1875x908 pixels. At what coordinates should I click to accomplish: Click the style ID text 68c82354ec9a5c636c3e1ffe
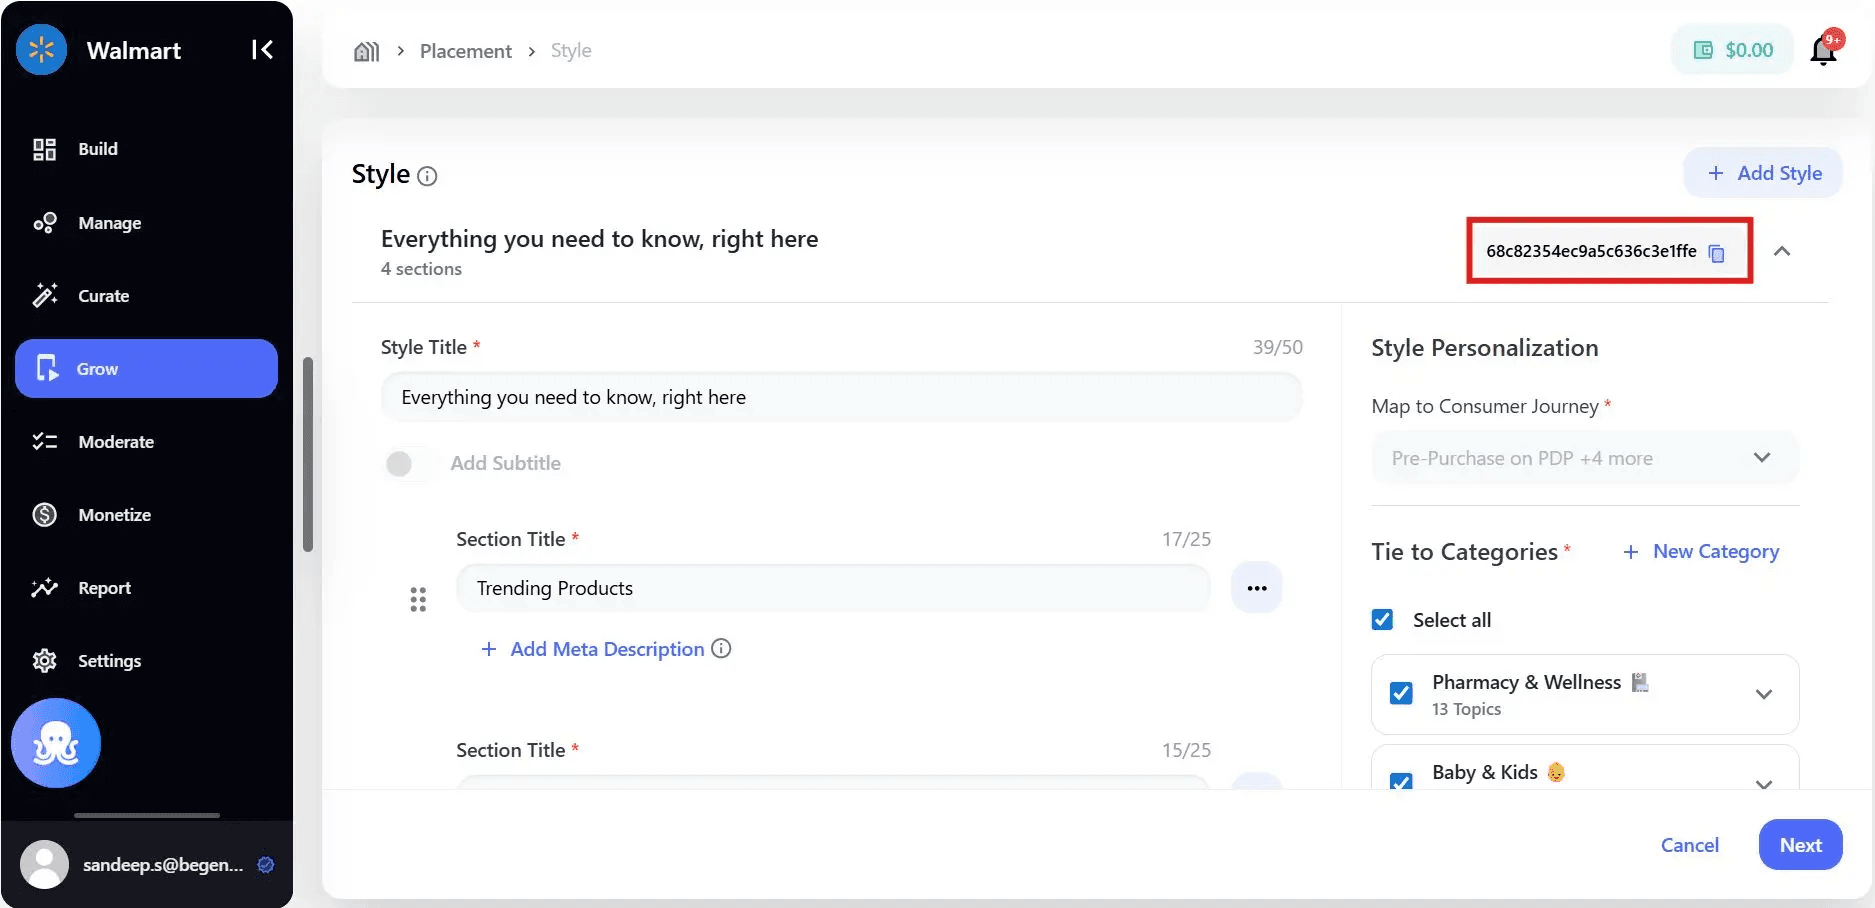(1591, 251)
